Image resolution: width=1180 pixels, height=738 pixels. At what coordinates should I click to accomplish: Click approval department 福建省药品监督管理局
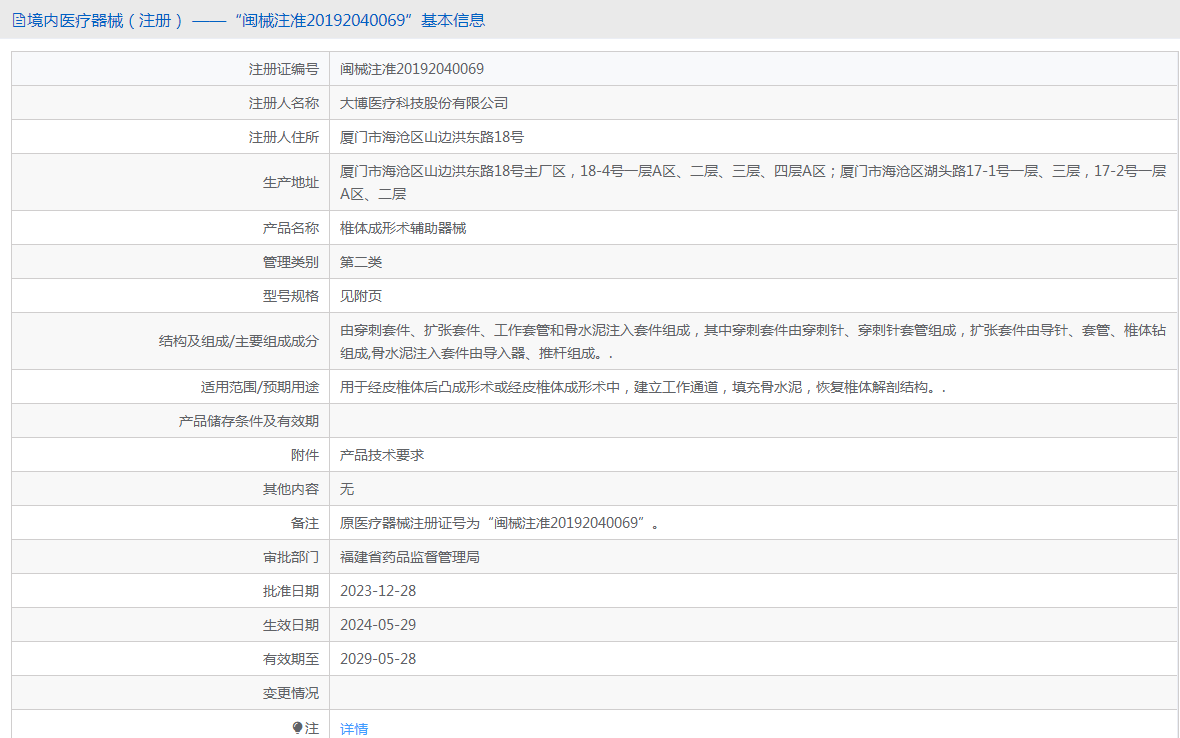click(x=410, y=557)
